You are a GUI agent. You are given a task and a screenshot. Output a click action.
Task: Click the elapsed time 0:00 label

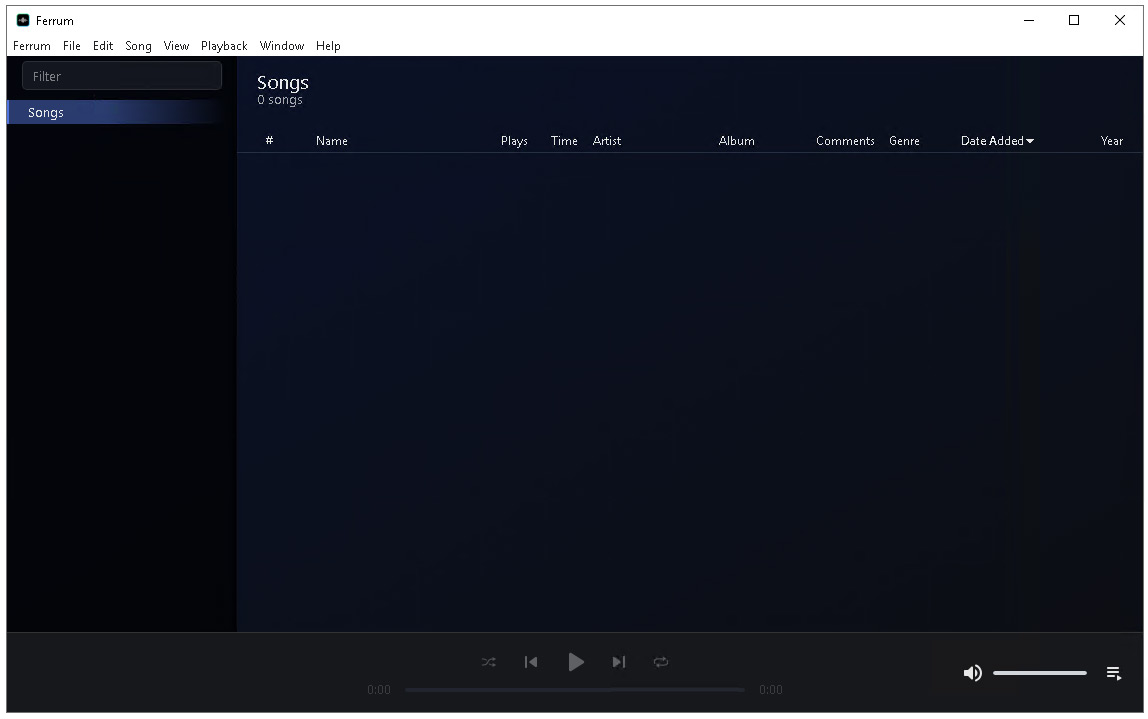(x=379, y=690)
